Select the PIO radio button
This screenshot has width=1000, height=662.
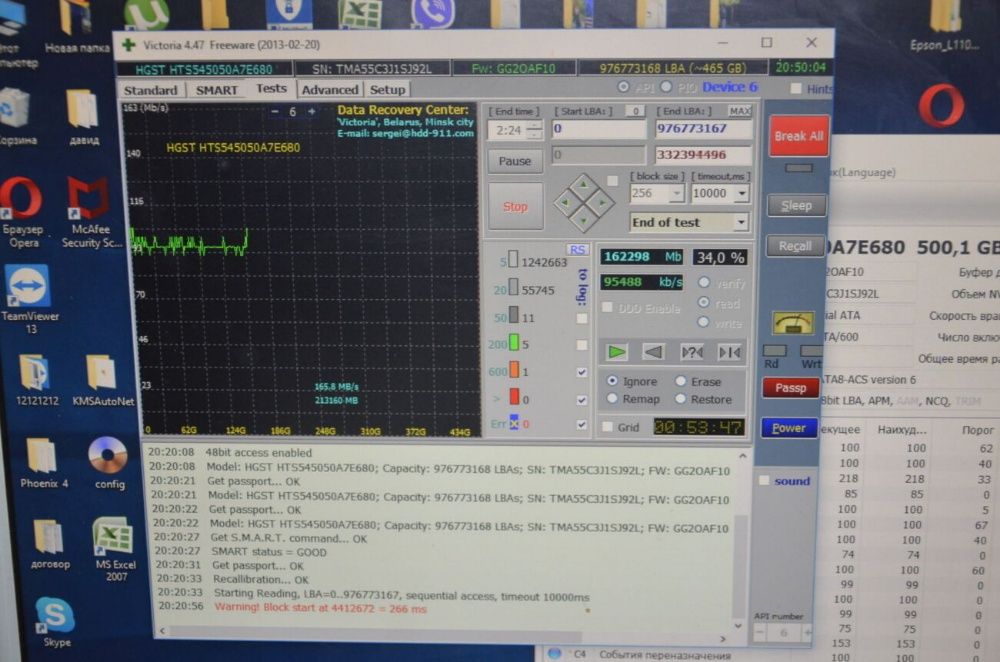(x=666, y=87)
